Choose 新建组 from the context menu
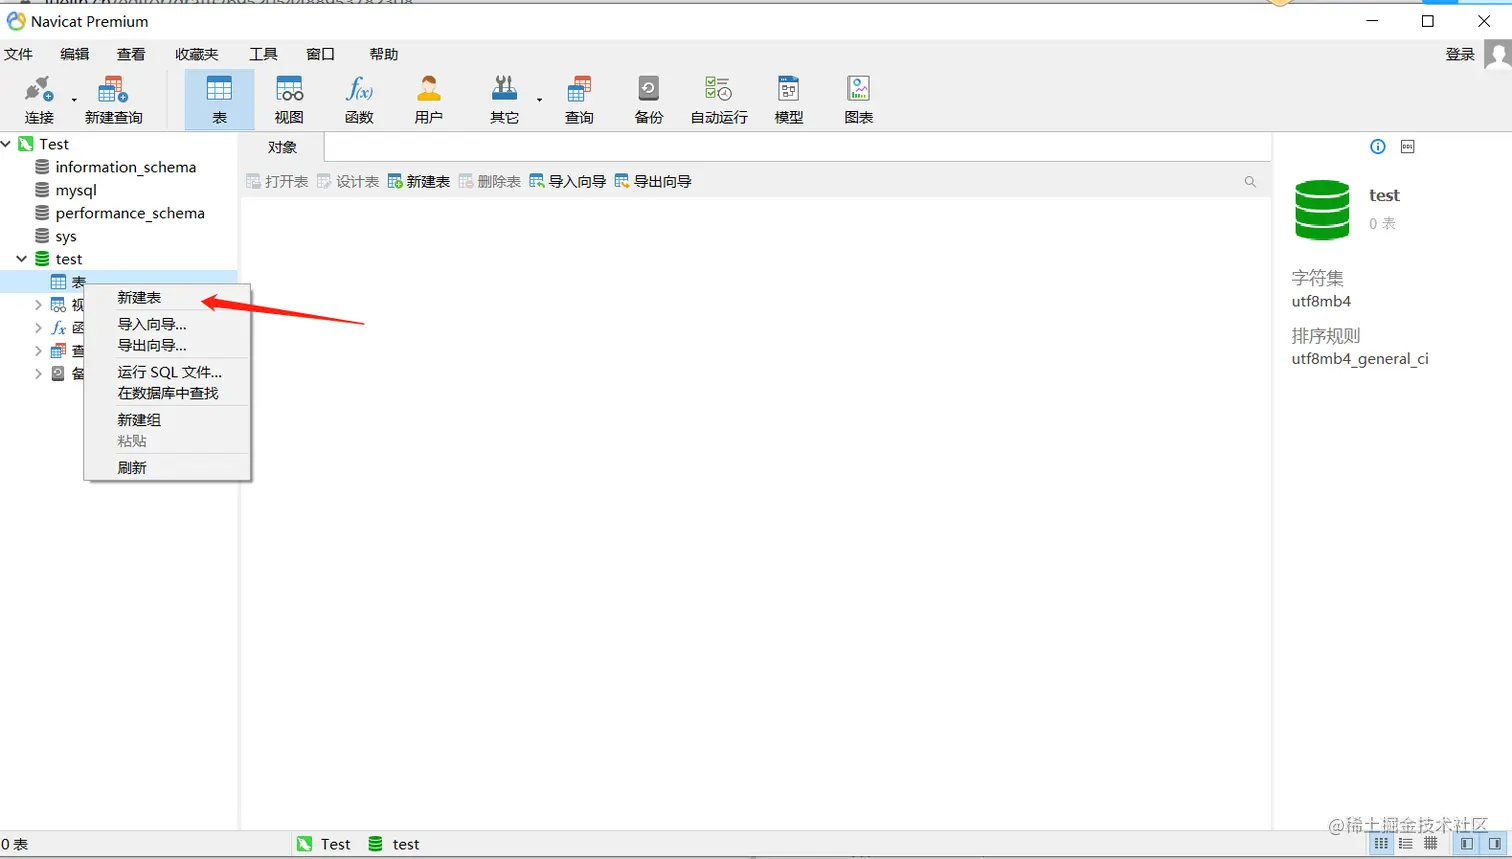 point(167,420)
